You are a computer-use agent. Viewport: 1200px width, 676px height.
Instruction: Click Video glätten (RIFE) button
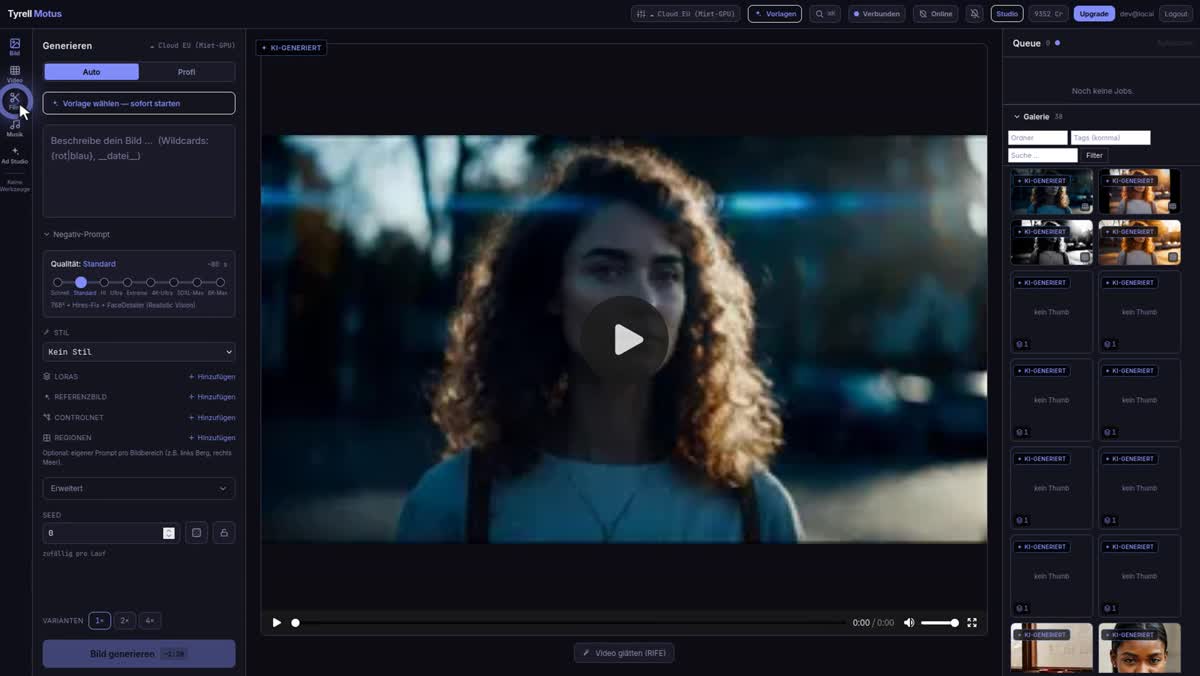(624, 653)
